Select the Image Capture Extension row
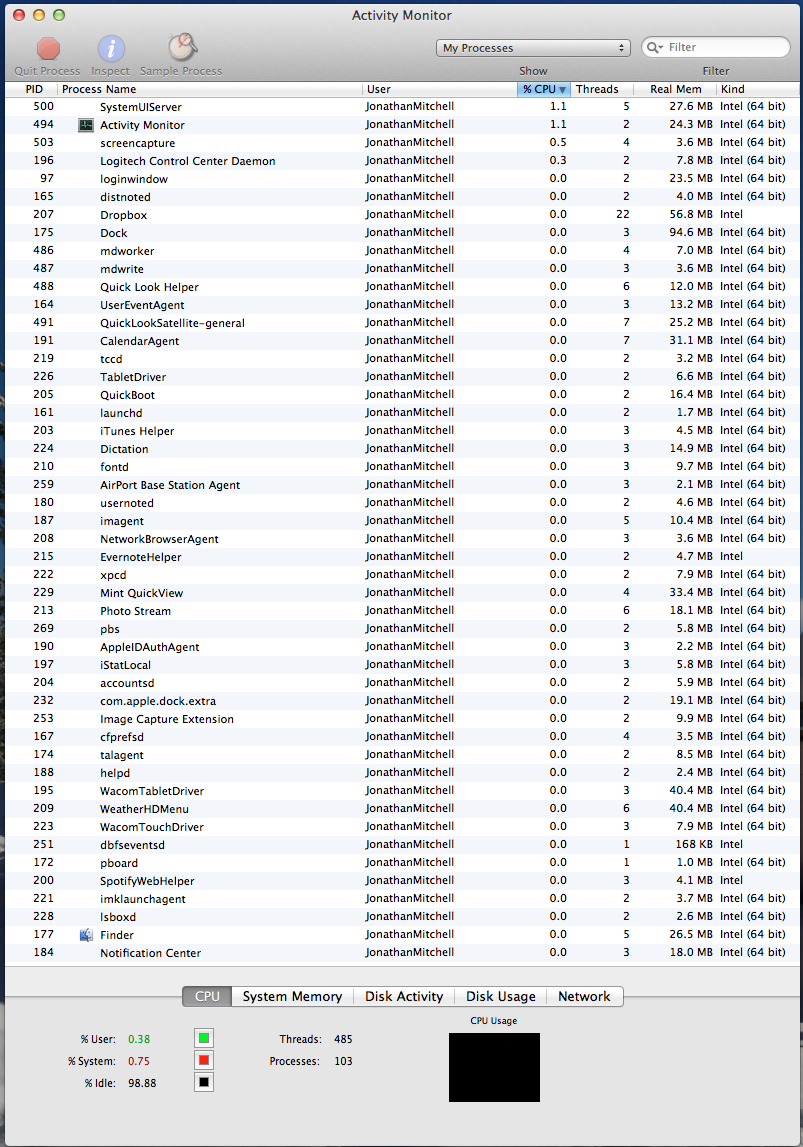This screenshot has width=803, height=1147. (x=402, y=719)
